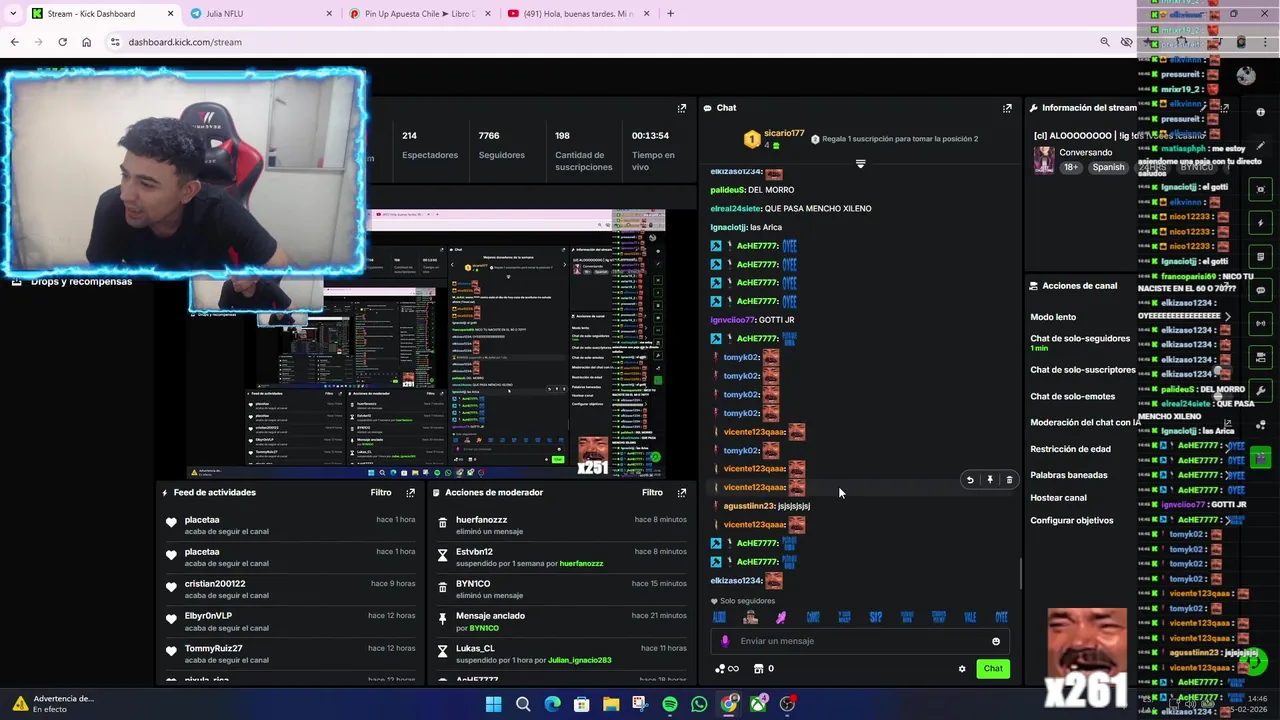Open the channel points infinity icon

pyautogui.click(x=727, y=669)
